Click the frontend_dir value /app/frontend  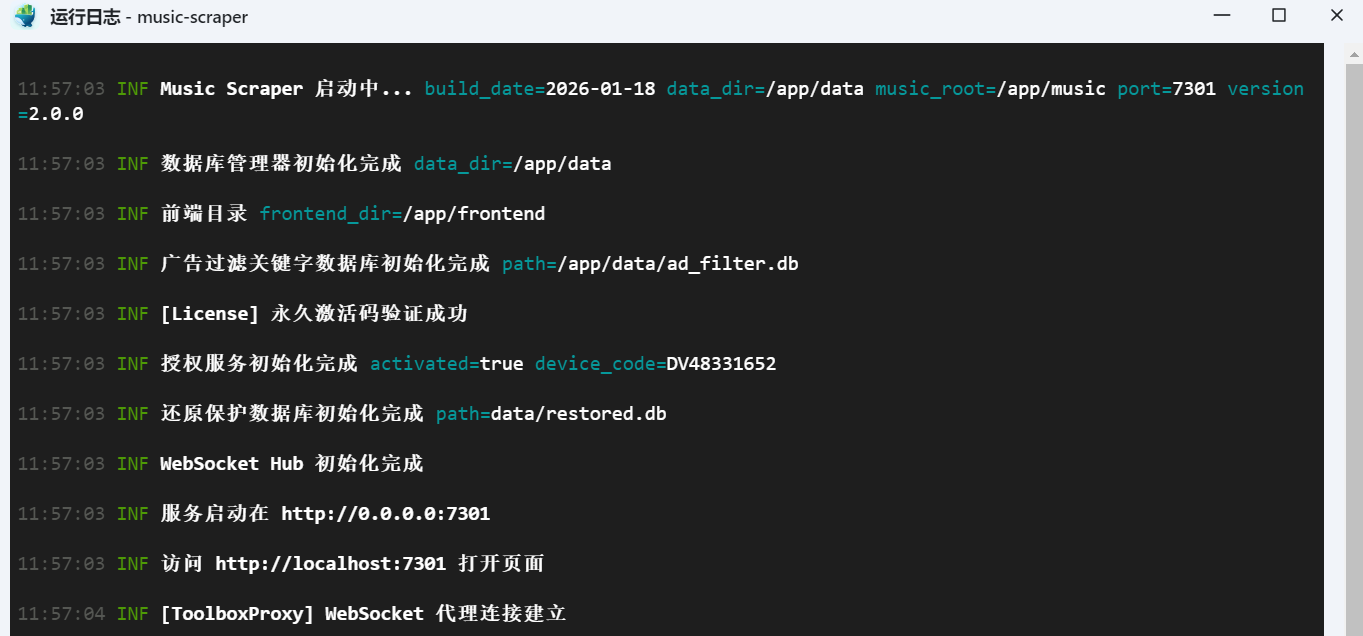click(474, 214)
